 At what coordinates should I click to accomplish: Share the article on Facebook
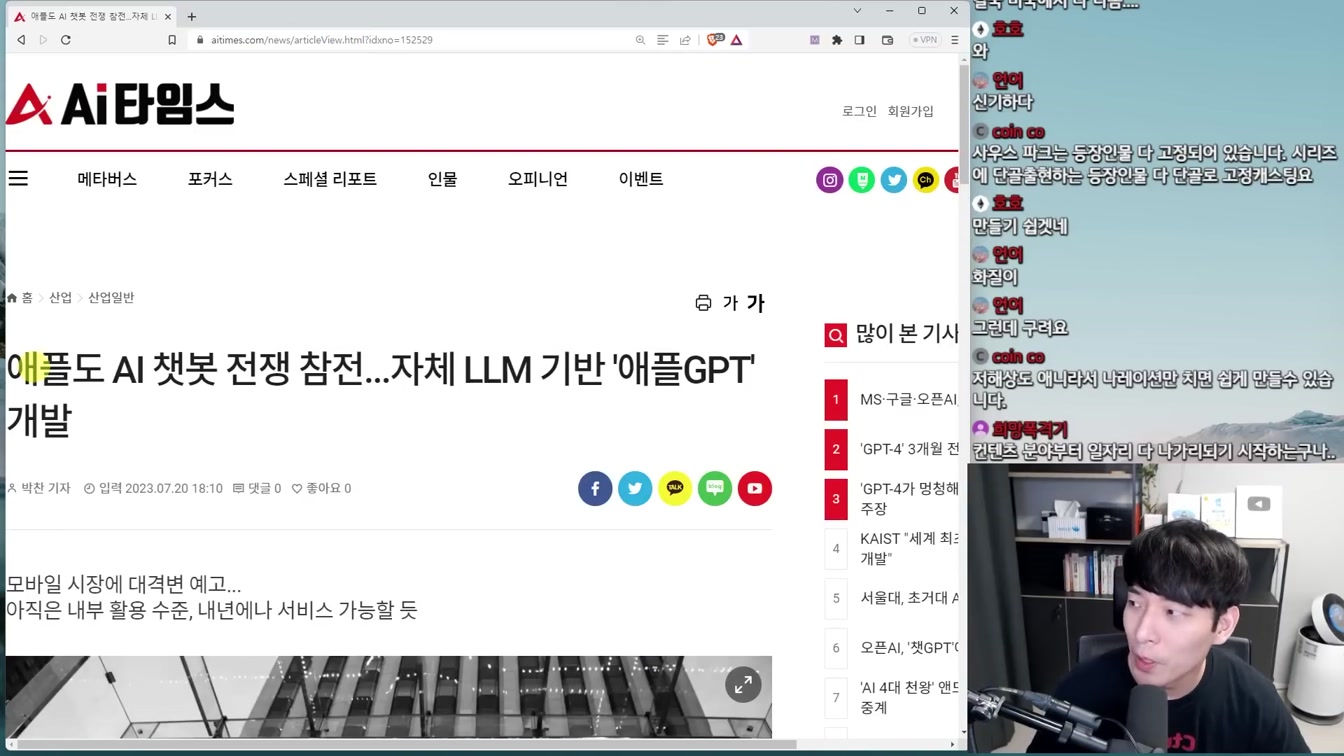coord(595,488)
